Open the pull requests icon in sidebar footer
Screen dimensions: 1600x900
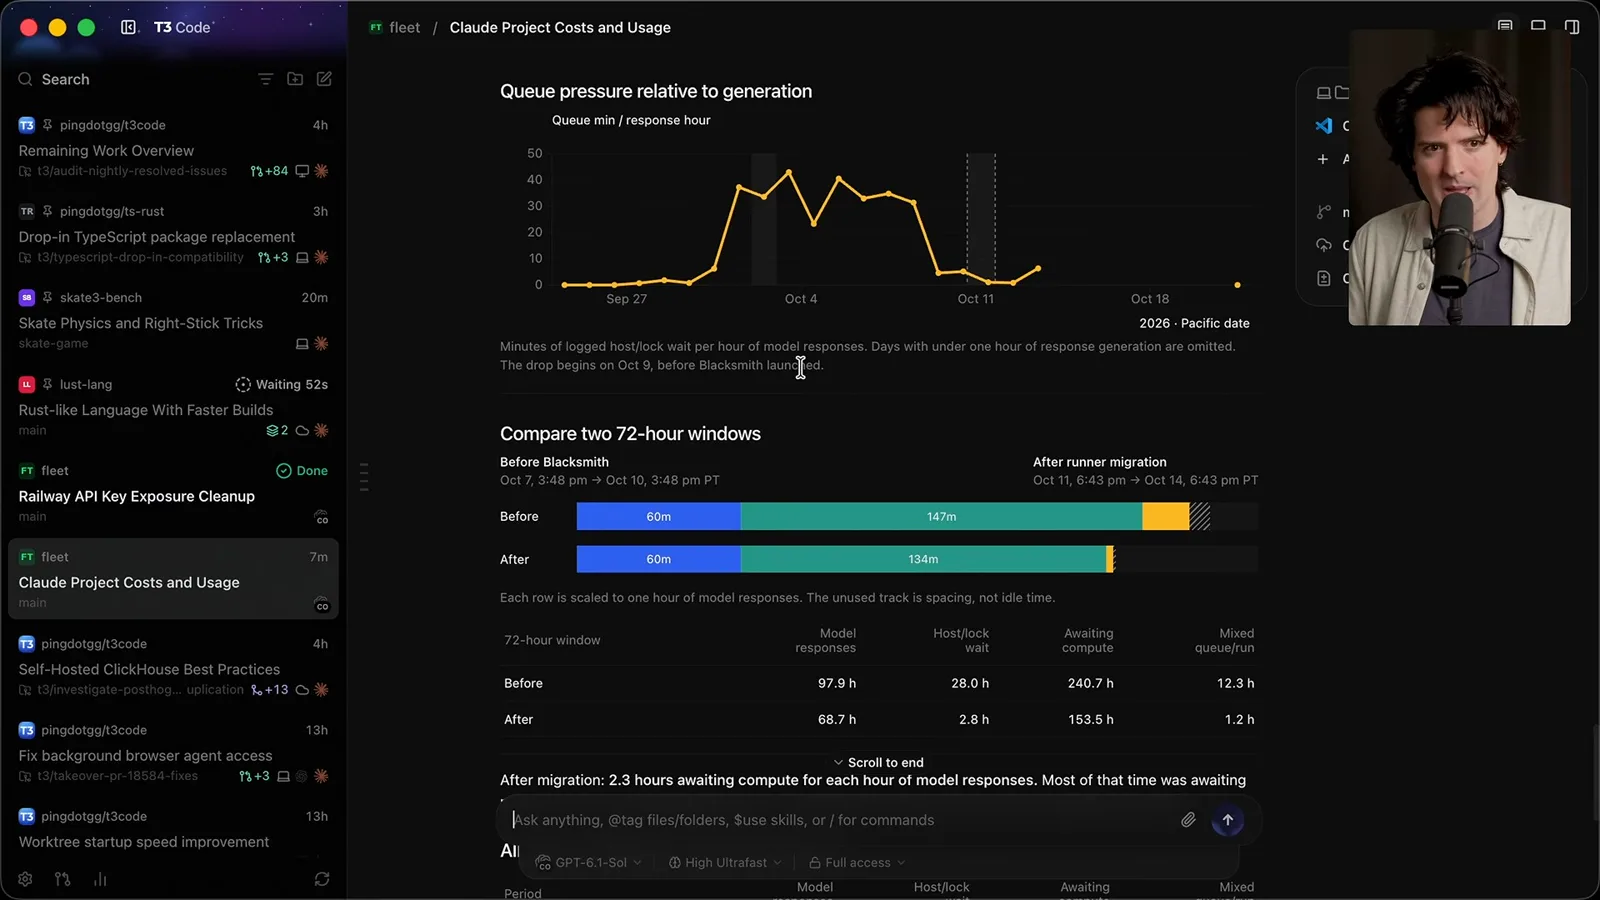click(63, 879)
